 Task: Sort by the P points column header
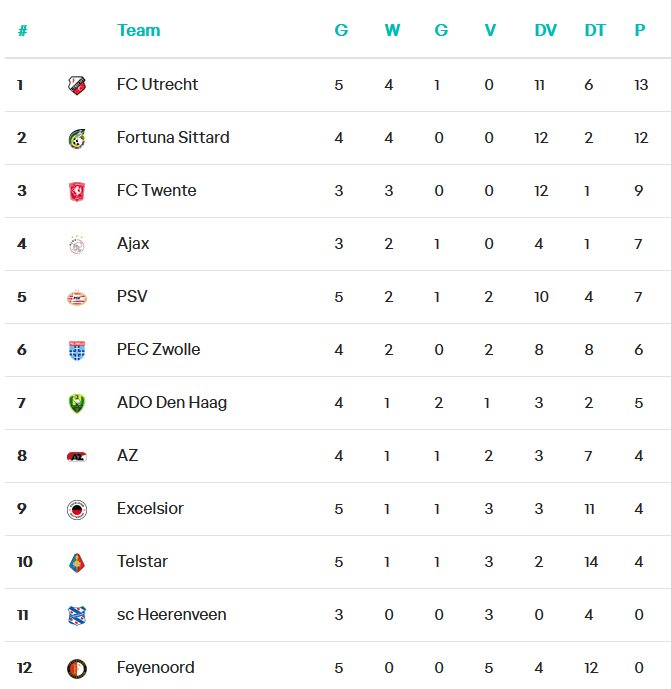[640, 30]
